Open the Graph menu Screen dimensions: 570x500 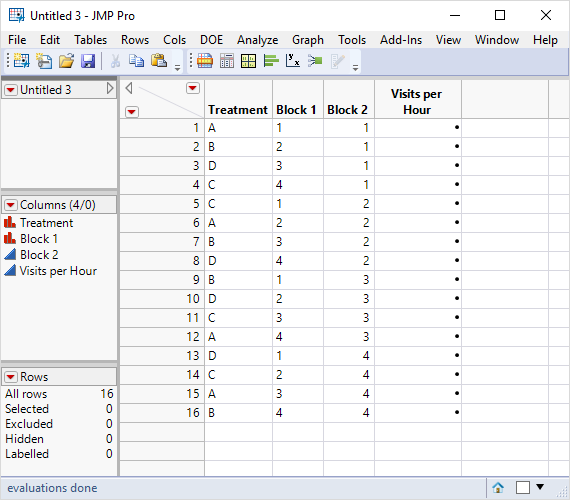coord(308,40)
